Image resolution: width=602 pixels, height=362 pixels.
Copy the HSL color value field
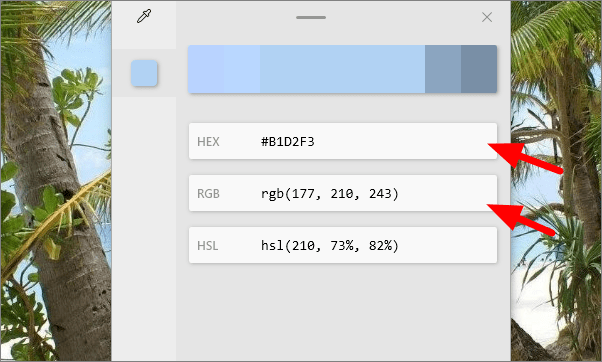point(343,245)
